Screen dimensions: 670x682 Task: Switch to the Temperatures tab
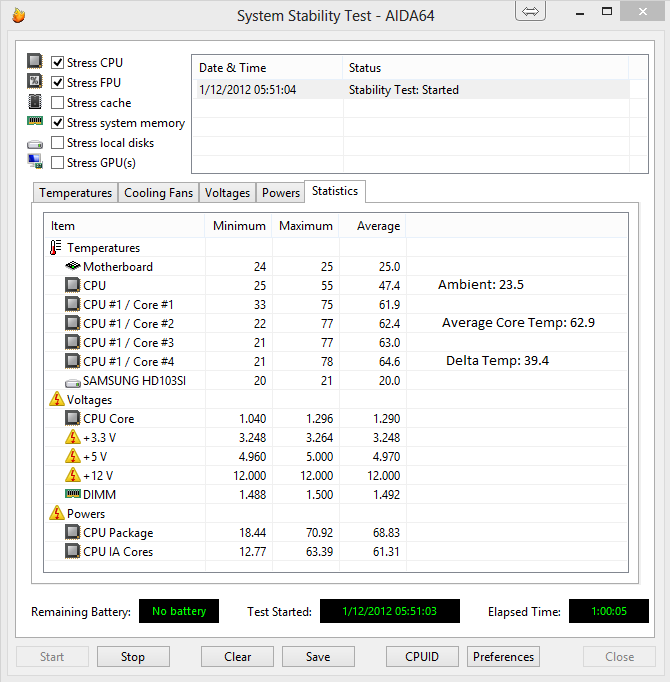(x=76, y=193)
